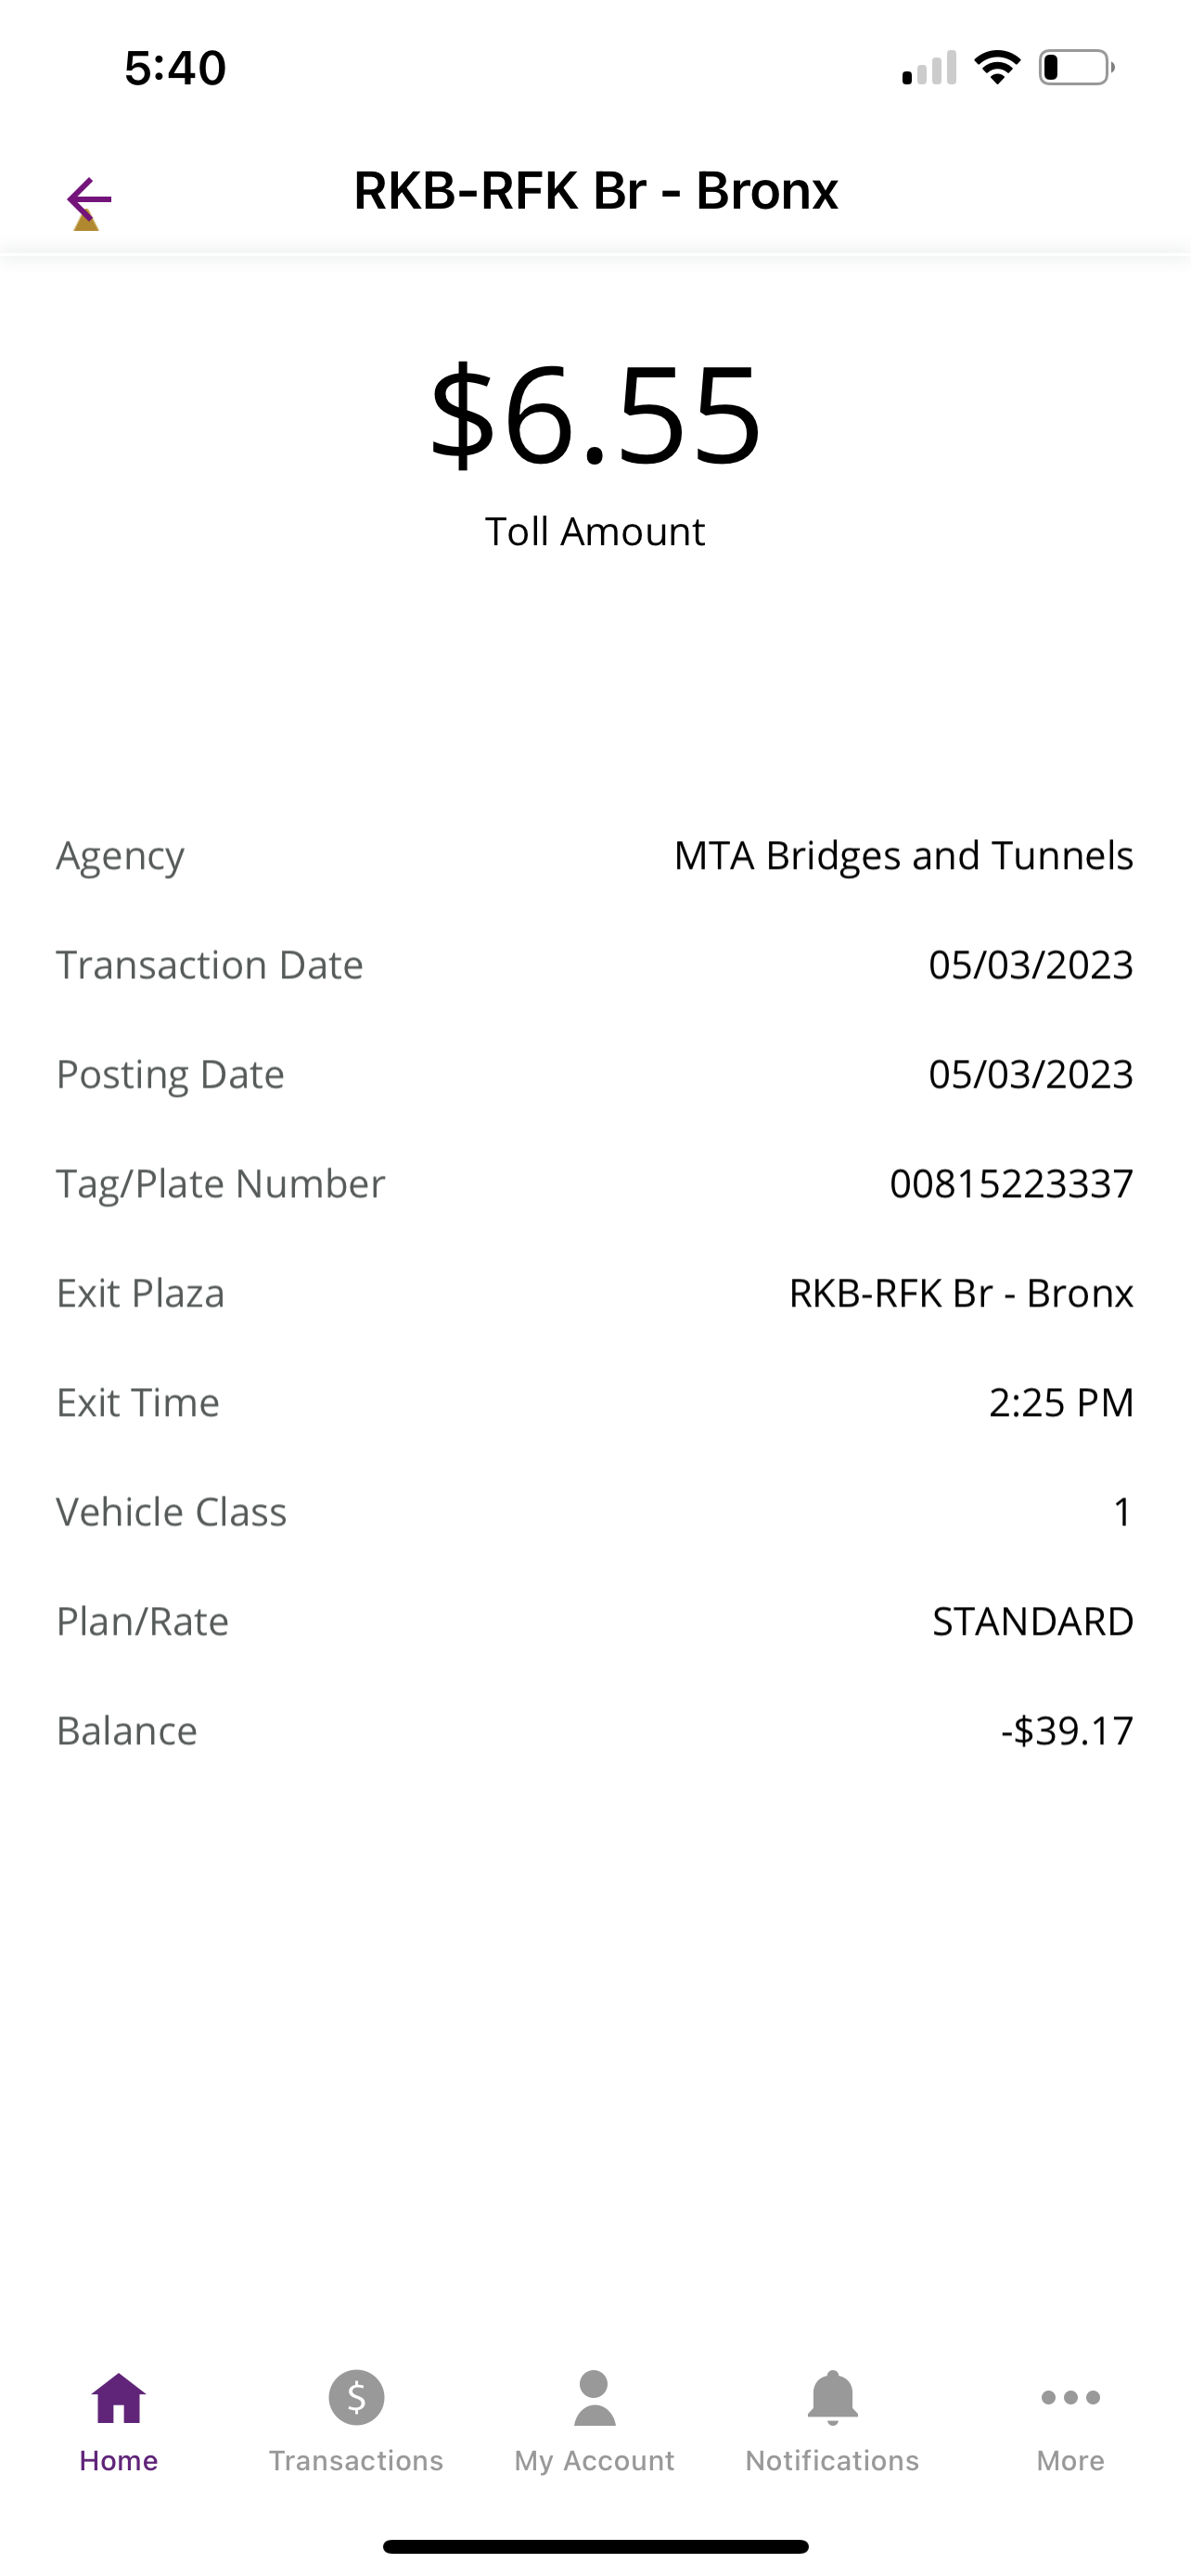This screenshot has height=2576, width=1191.
Task: Tap the home indicator bar at bottom
Action: [595, 2546]
